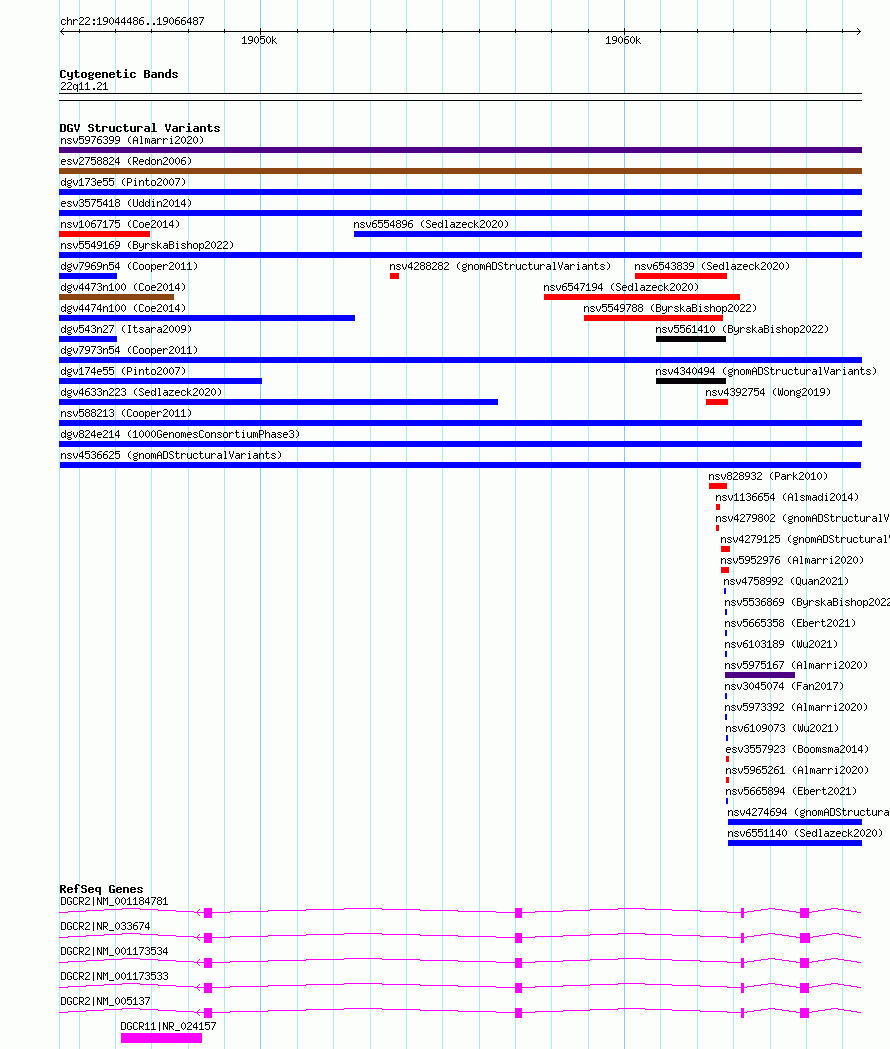Image resolution: width=890 pixels, height=1049 pixels.
Task: Open nsv4758992 (Quan2021) label
Action: [786, 582]
